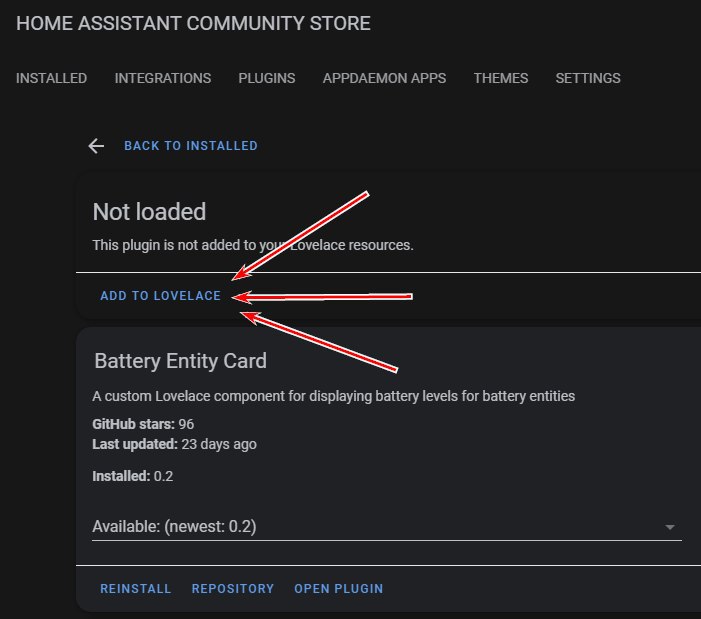Click the version dropdown arrow
The width and height of the screenshot is (701, 619).
coord(670,527)
